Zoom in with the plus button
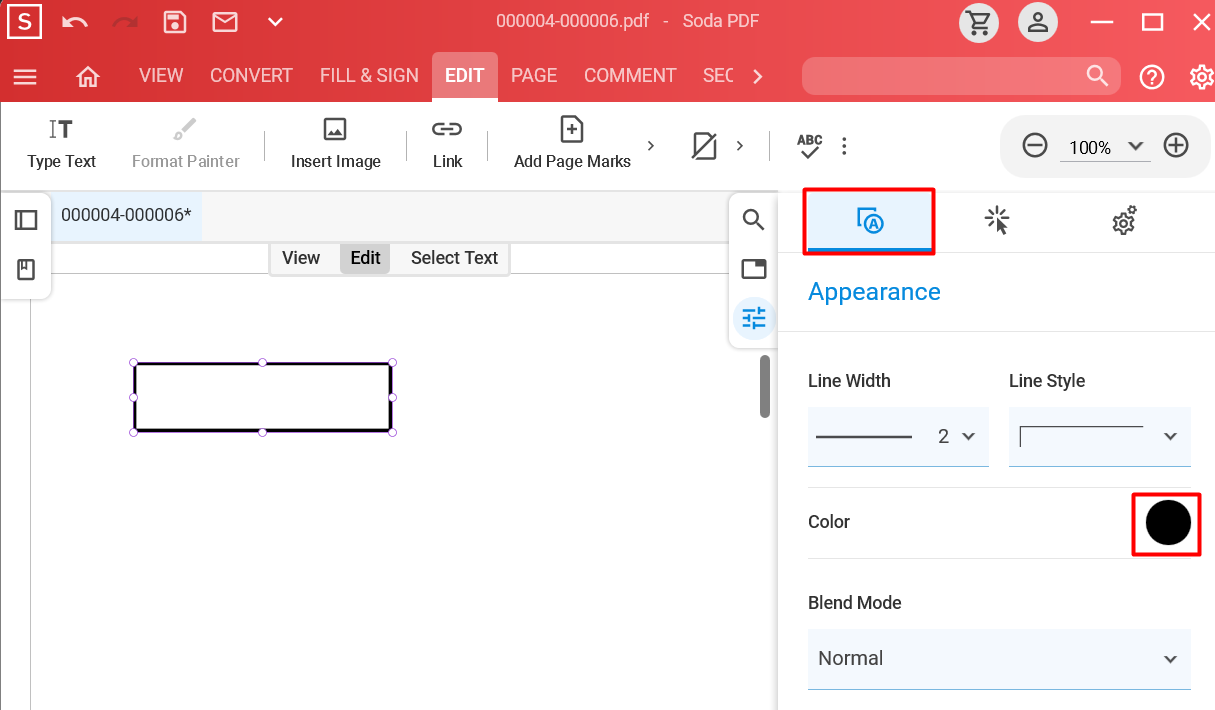The image size is (1215, 710). 1176,146
